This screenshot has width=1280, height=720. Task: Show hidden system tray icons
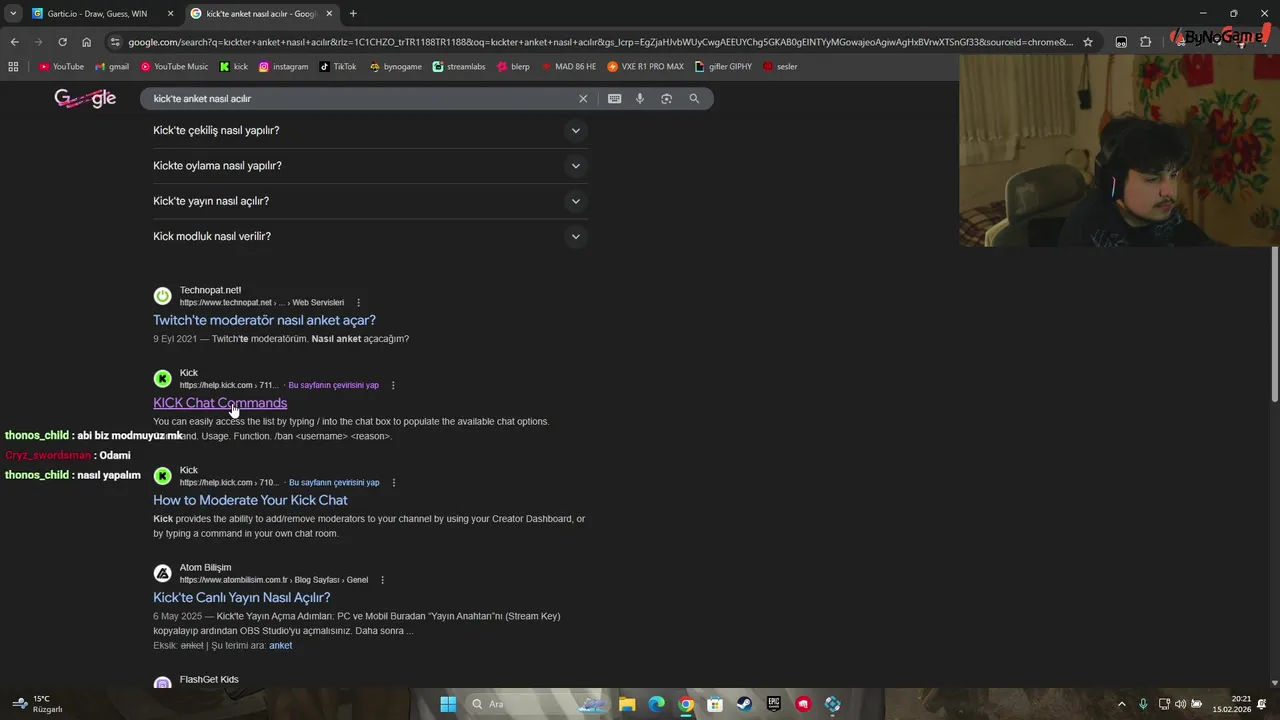click(1121, 704)
